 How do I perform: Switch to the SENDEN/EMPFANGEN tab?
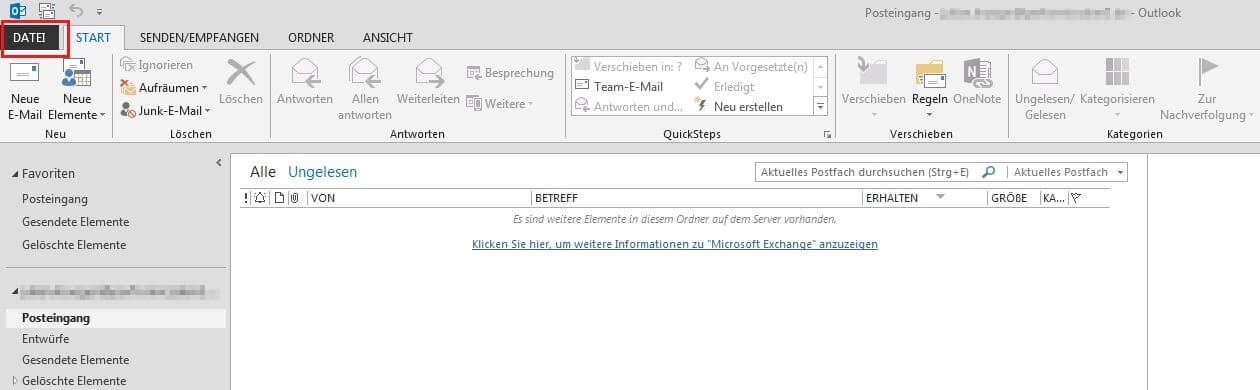[x=199, y=38]
